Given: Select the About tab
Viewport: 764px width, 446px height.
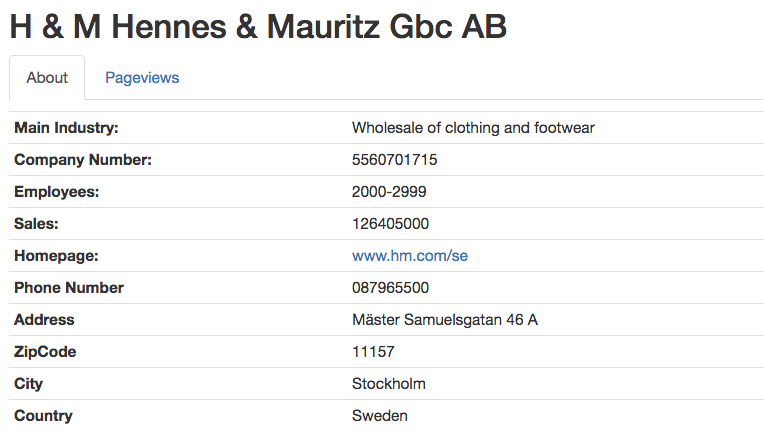Looking at the screenshot, I should pyautogui.click(x=47, y=77).
